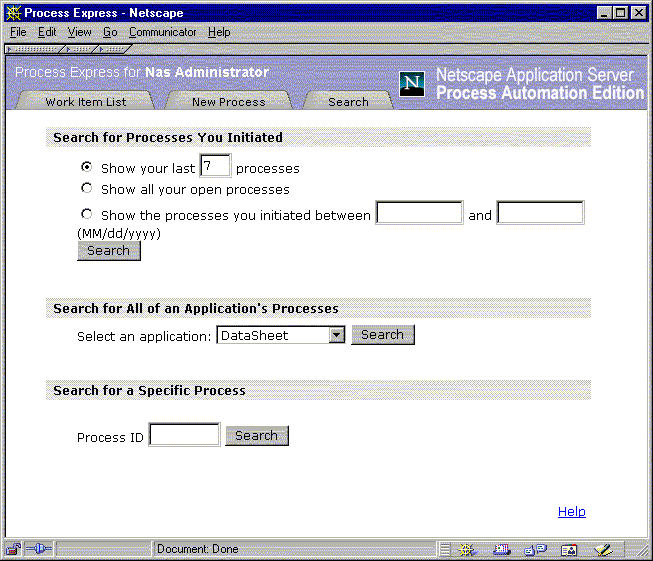653x561 pixels.
Task: Click 'Search for a Specific Process' heading
Action: click(x=150, y=391)
